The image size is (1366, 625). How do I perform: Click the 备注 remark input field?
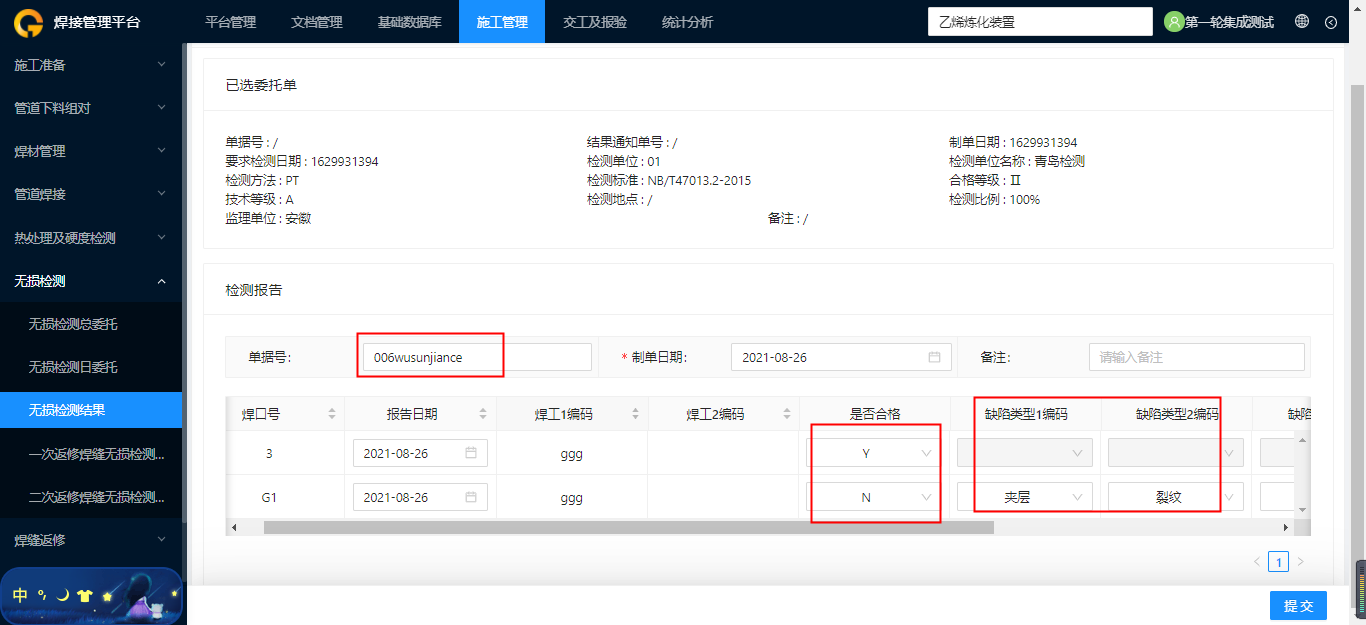pos(1197,357)
